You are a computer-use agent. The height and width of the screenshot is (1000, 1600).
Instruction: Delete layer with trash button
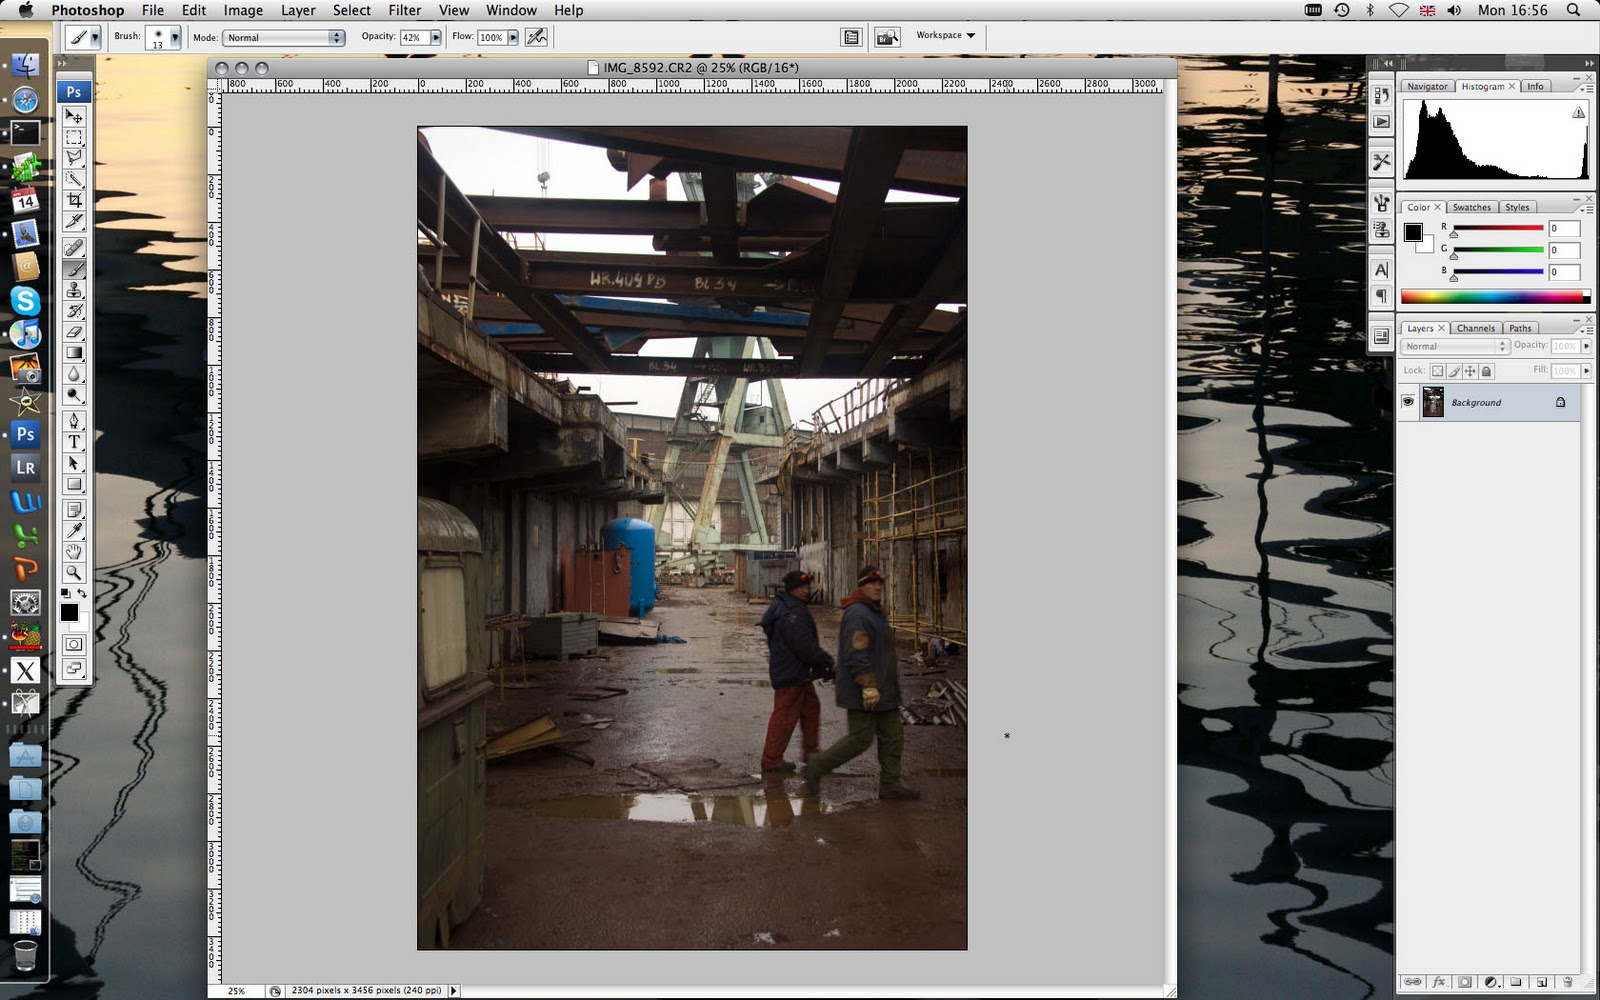tap(1567, 982)
